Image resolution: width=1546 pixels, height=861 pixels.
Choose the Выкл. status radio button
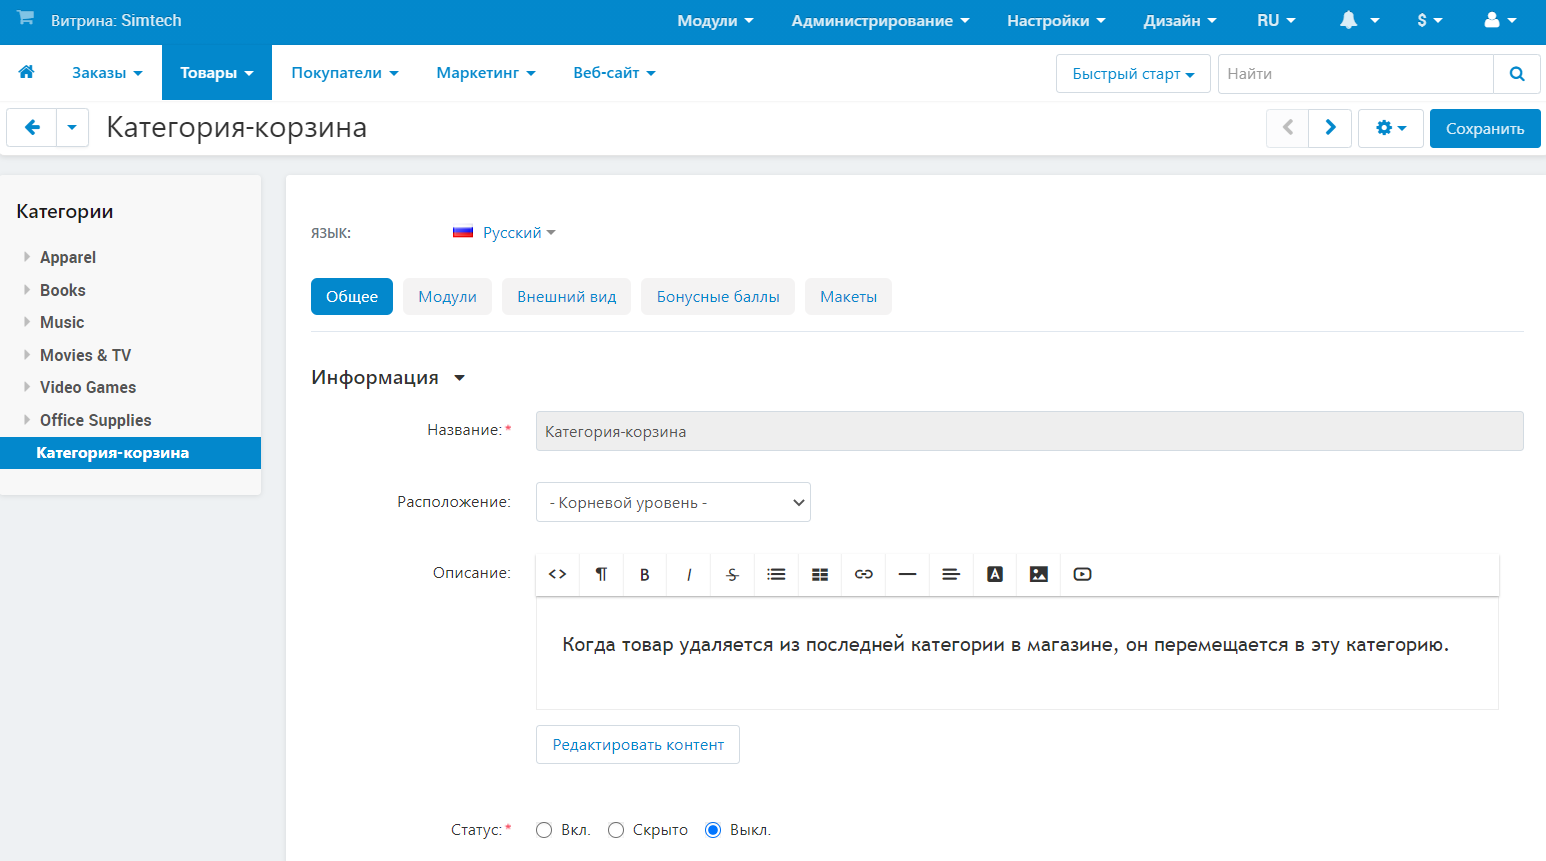tap(713, 830)
